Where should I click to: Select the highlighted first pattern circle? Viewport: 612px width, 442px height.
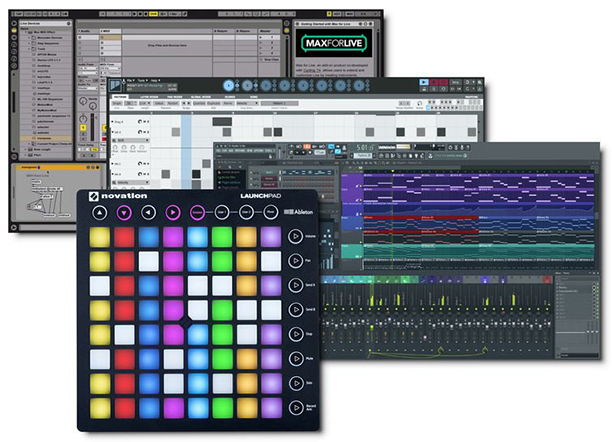(x=229, y=86)
